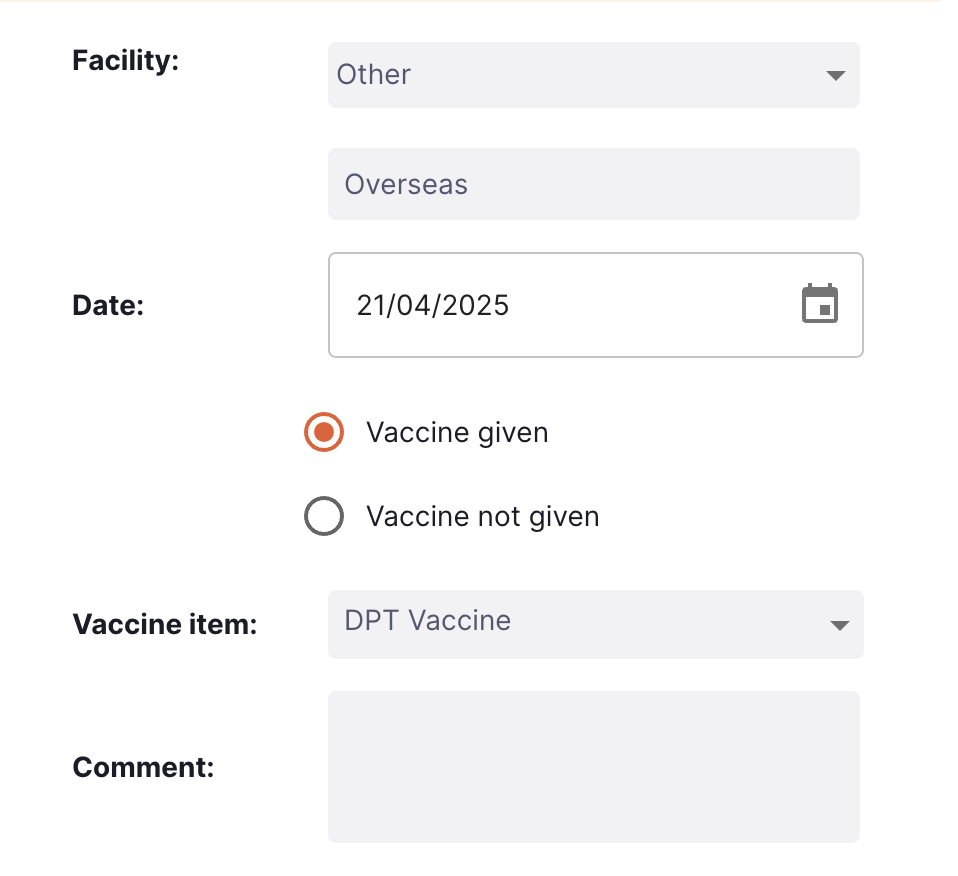Viewport: 958px width, 876px height.
Task: Click the Overseas facility text field
Action: coord(594,184)
